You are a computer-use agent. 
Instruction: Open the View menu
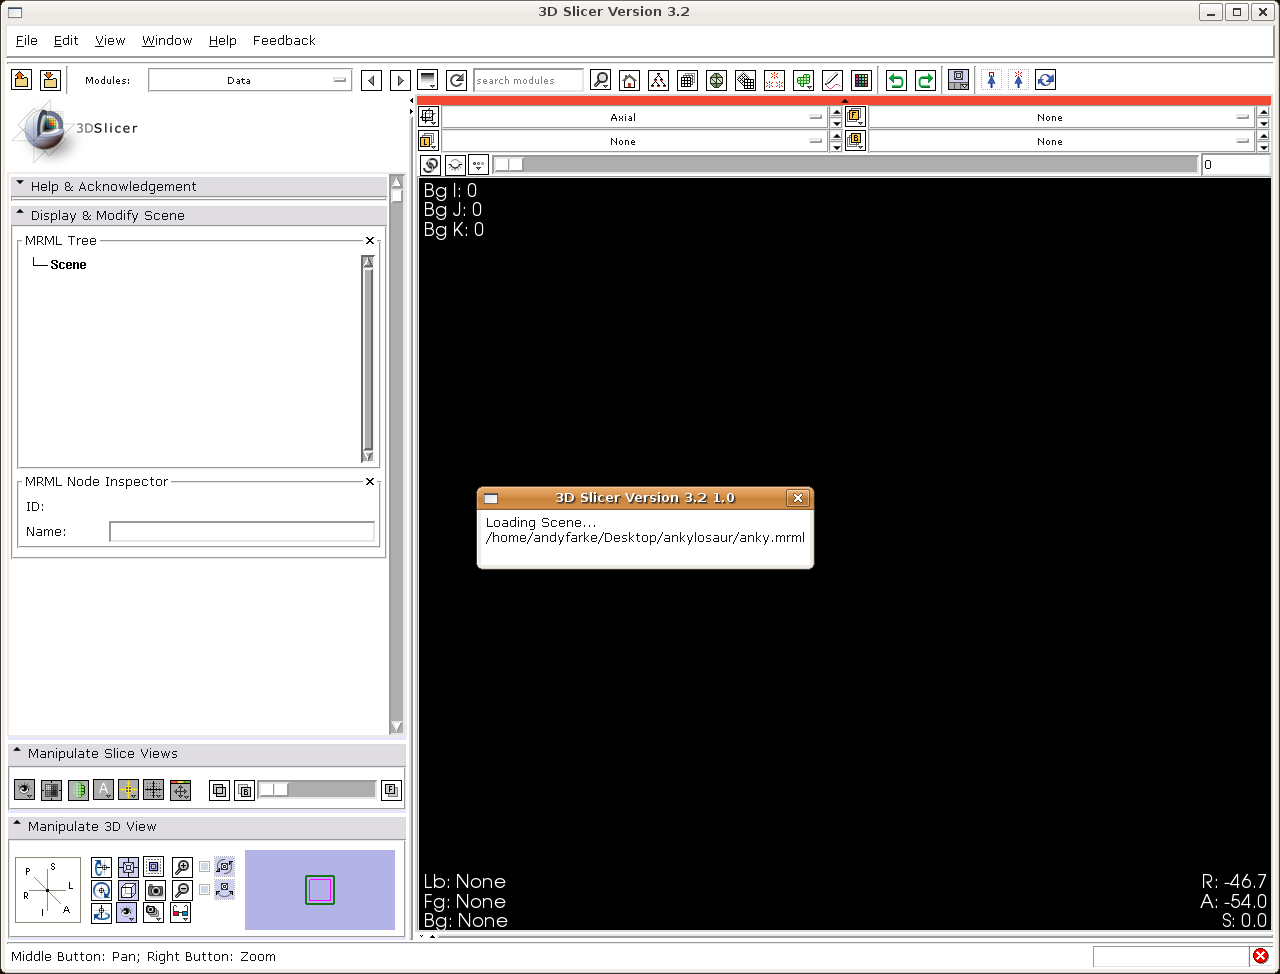(110, 40)
